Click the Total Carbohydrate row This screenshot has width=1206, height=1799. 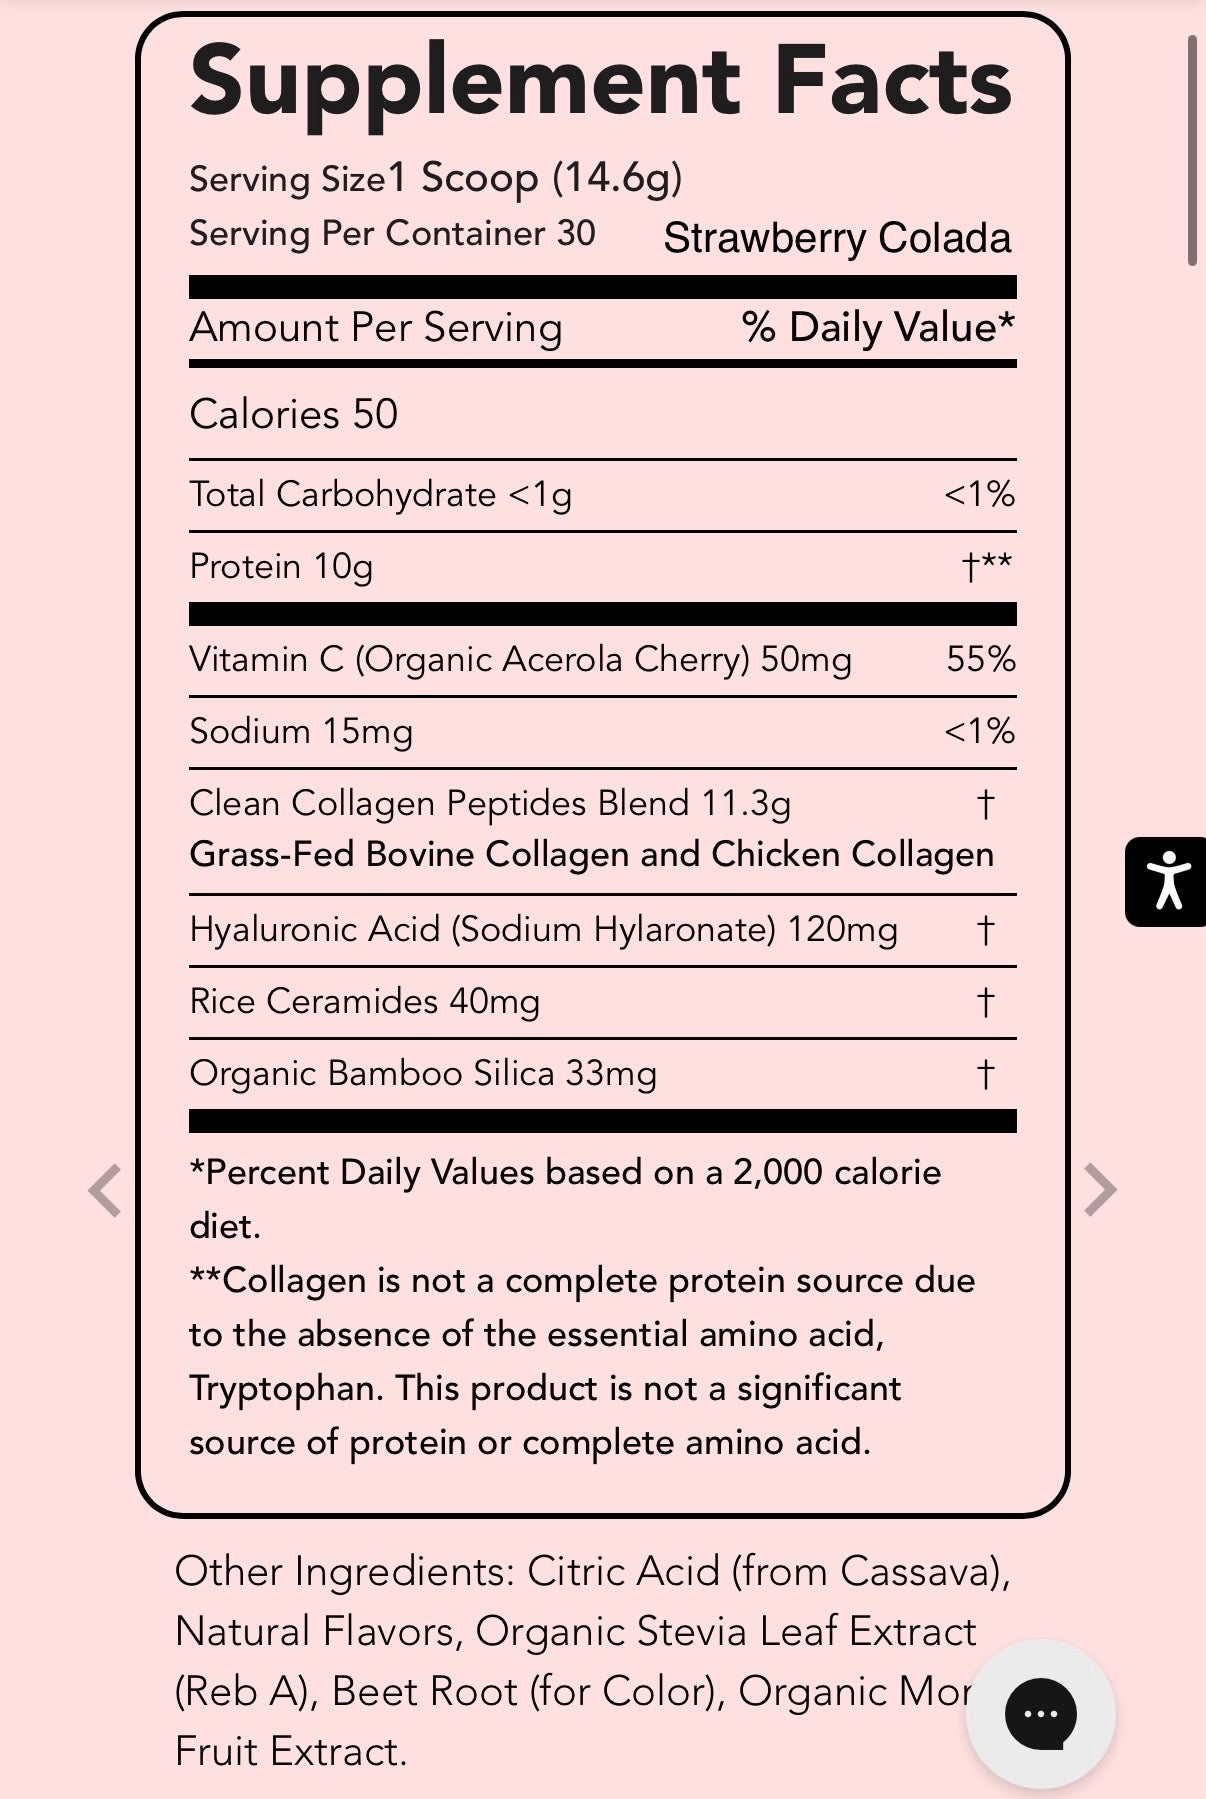[603, 494]
